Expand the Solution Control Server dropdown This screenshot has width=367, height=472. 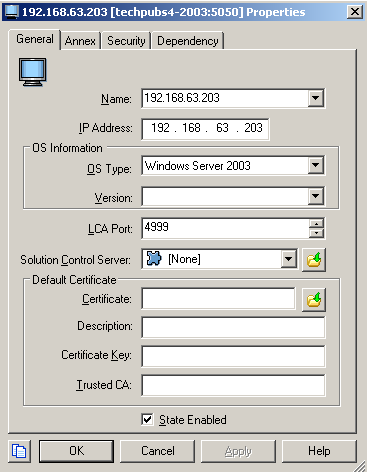click(288, 259)
